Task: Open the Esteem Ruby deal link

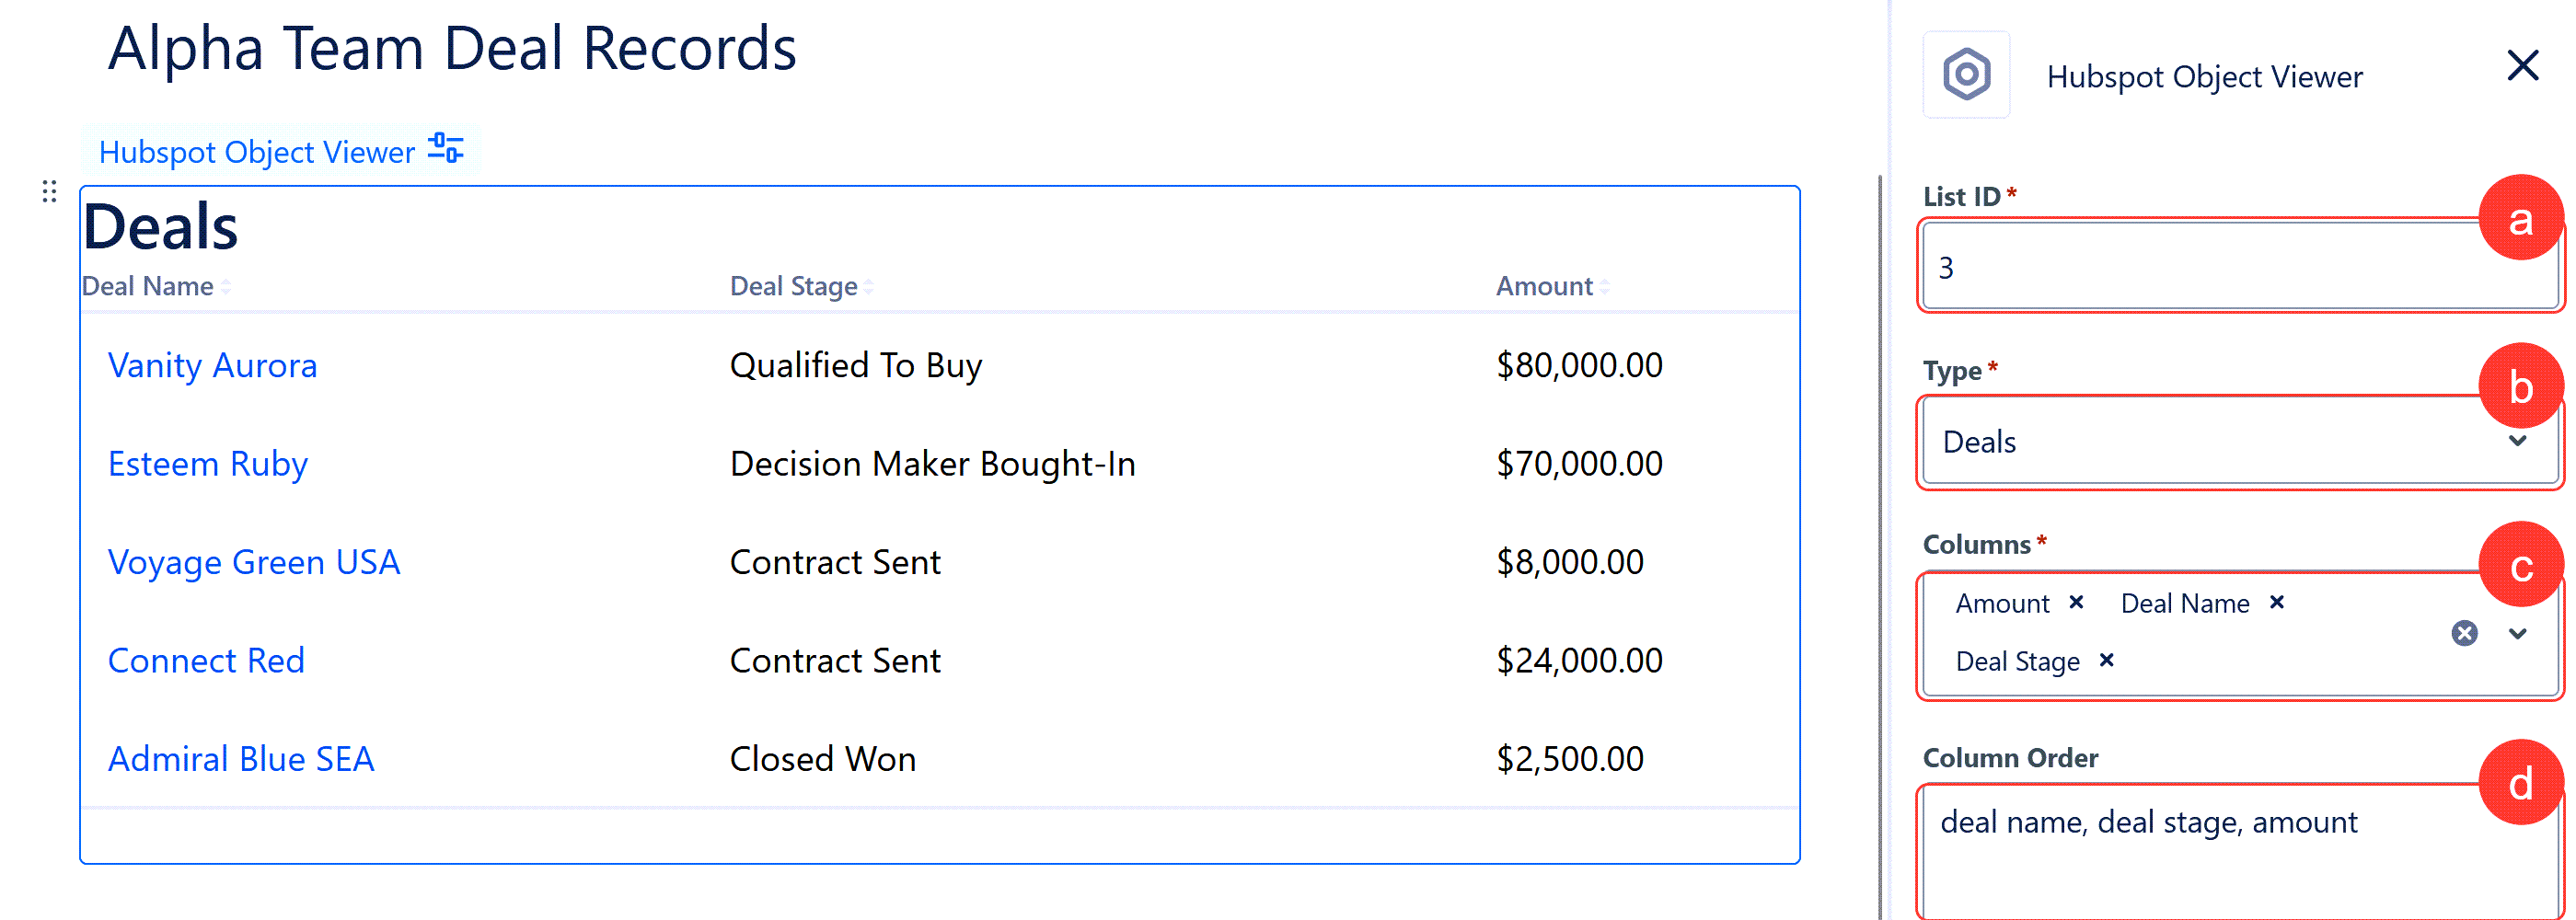Action: pos(208,463)
